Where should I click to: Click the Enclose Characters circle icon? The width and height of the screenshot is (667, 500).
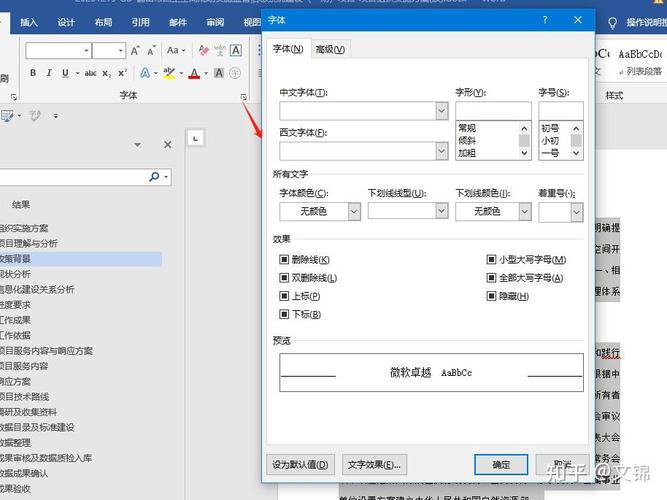235,73
